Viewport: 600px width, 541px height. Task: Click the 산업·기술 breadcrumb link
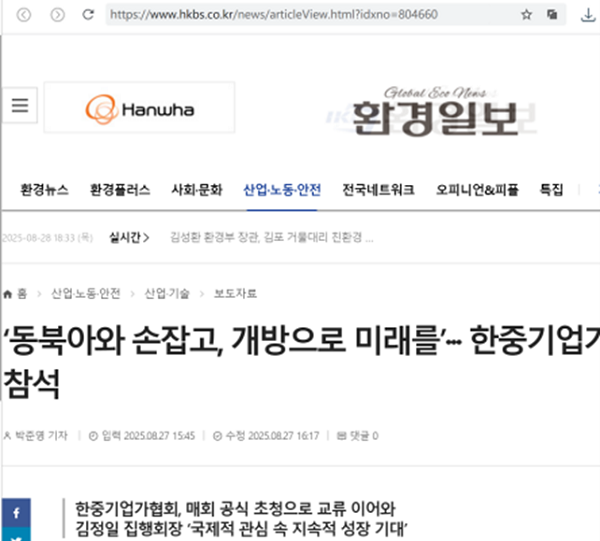pyautogui.click(x=166, y=293)
